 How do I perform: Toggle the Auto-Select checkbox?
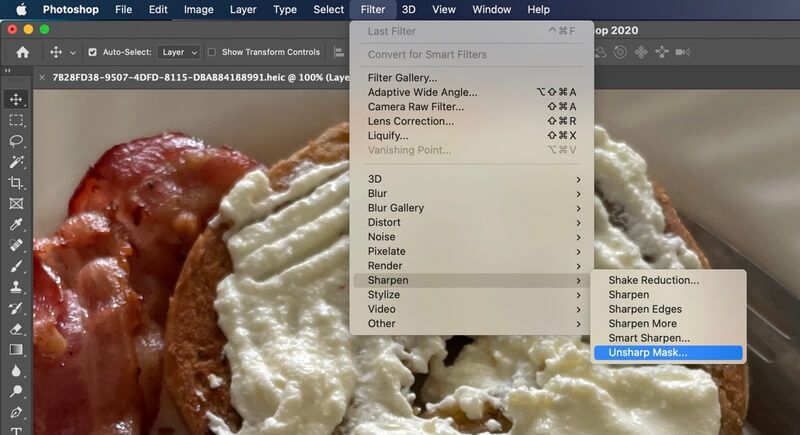pos(93,52)
